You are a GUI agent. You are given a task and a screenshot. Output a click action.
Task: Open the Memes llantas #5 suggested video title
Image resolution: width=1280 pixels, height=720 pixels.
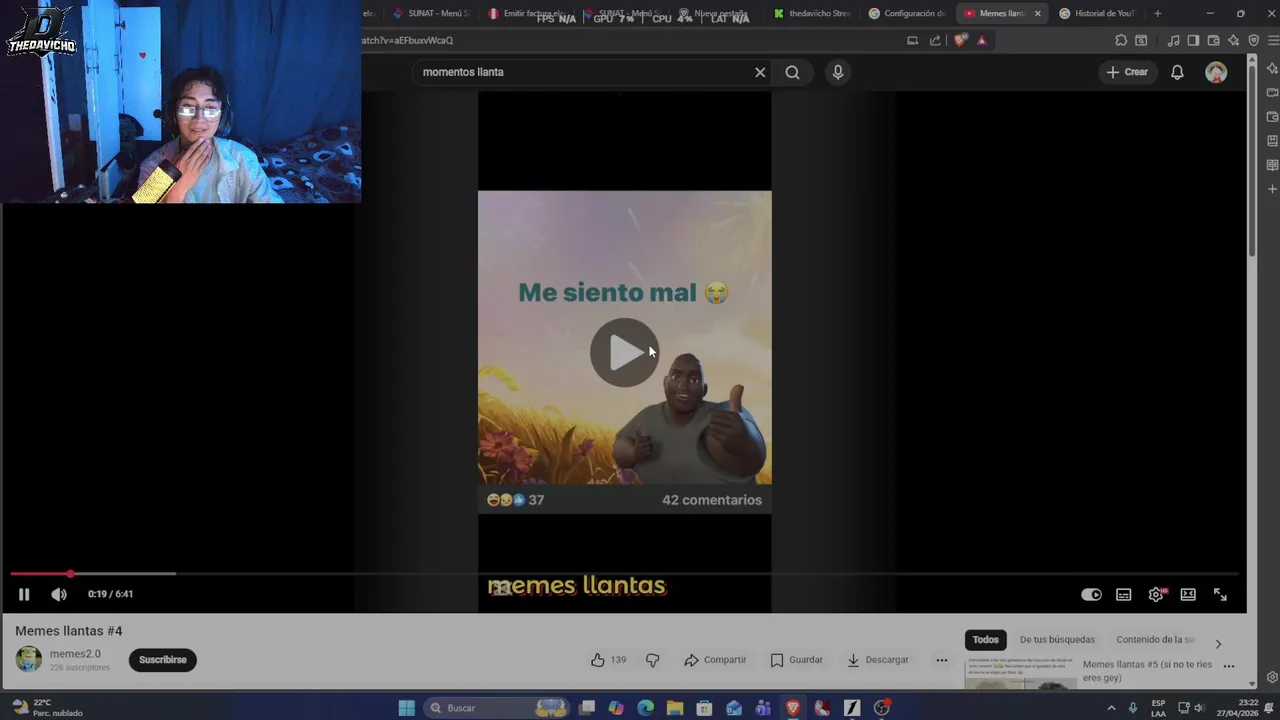coord(1147,671)
